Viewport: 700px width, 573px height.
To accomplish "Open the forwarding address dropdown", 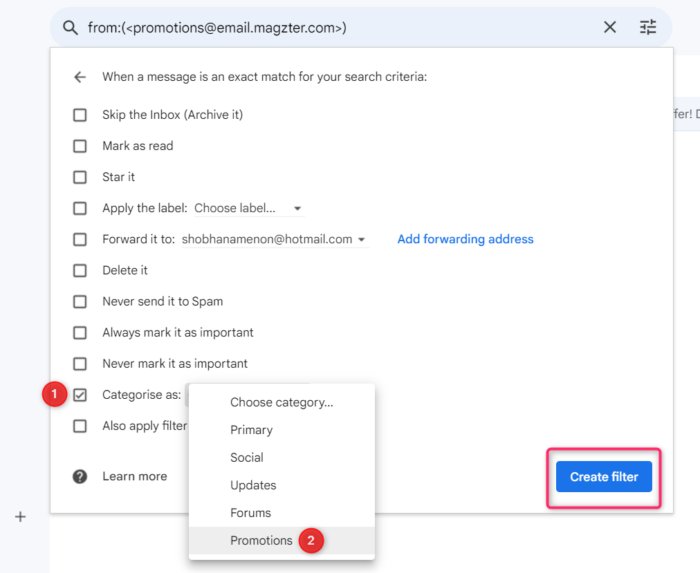I will [x=274, y=239].
